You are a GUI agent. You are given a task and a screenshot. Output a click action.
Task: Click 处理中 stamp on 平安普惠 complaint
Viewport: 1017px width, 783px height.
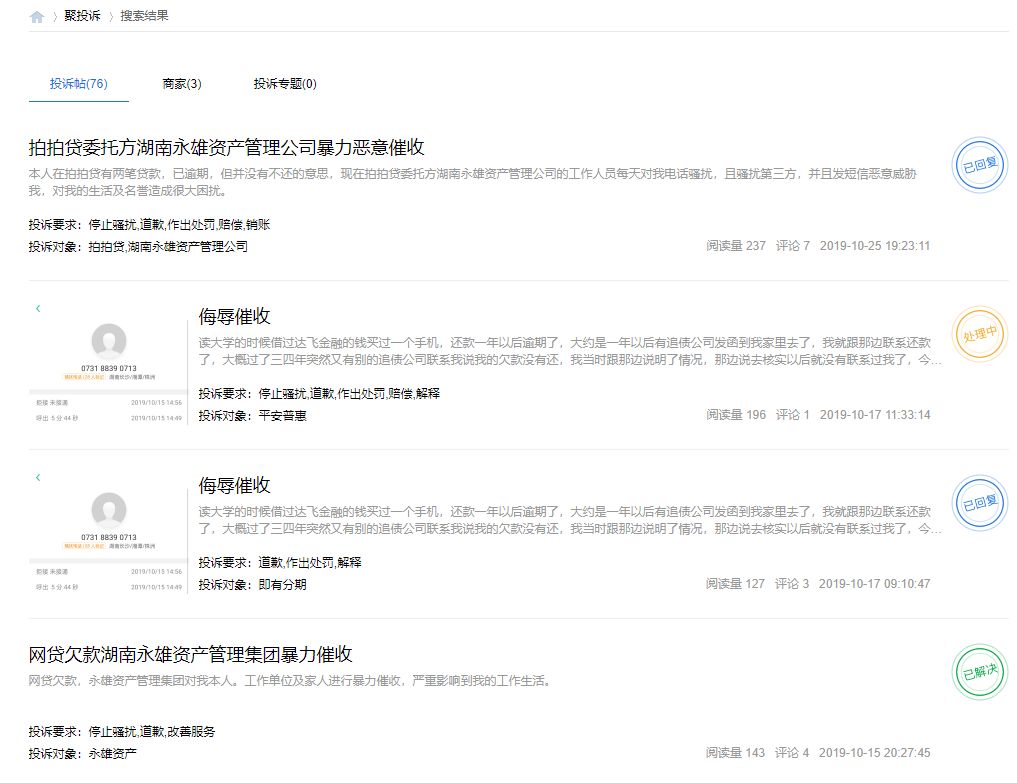pyautogui.click(x=979, y=334)
